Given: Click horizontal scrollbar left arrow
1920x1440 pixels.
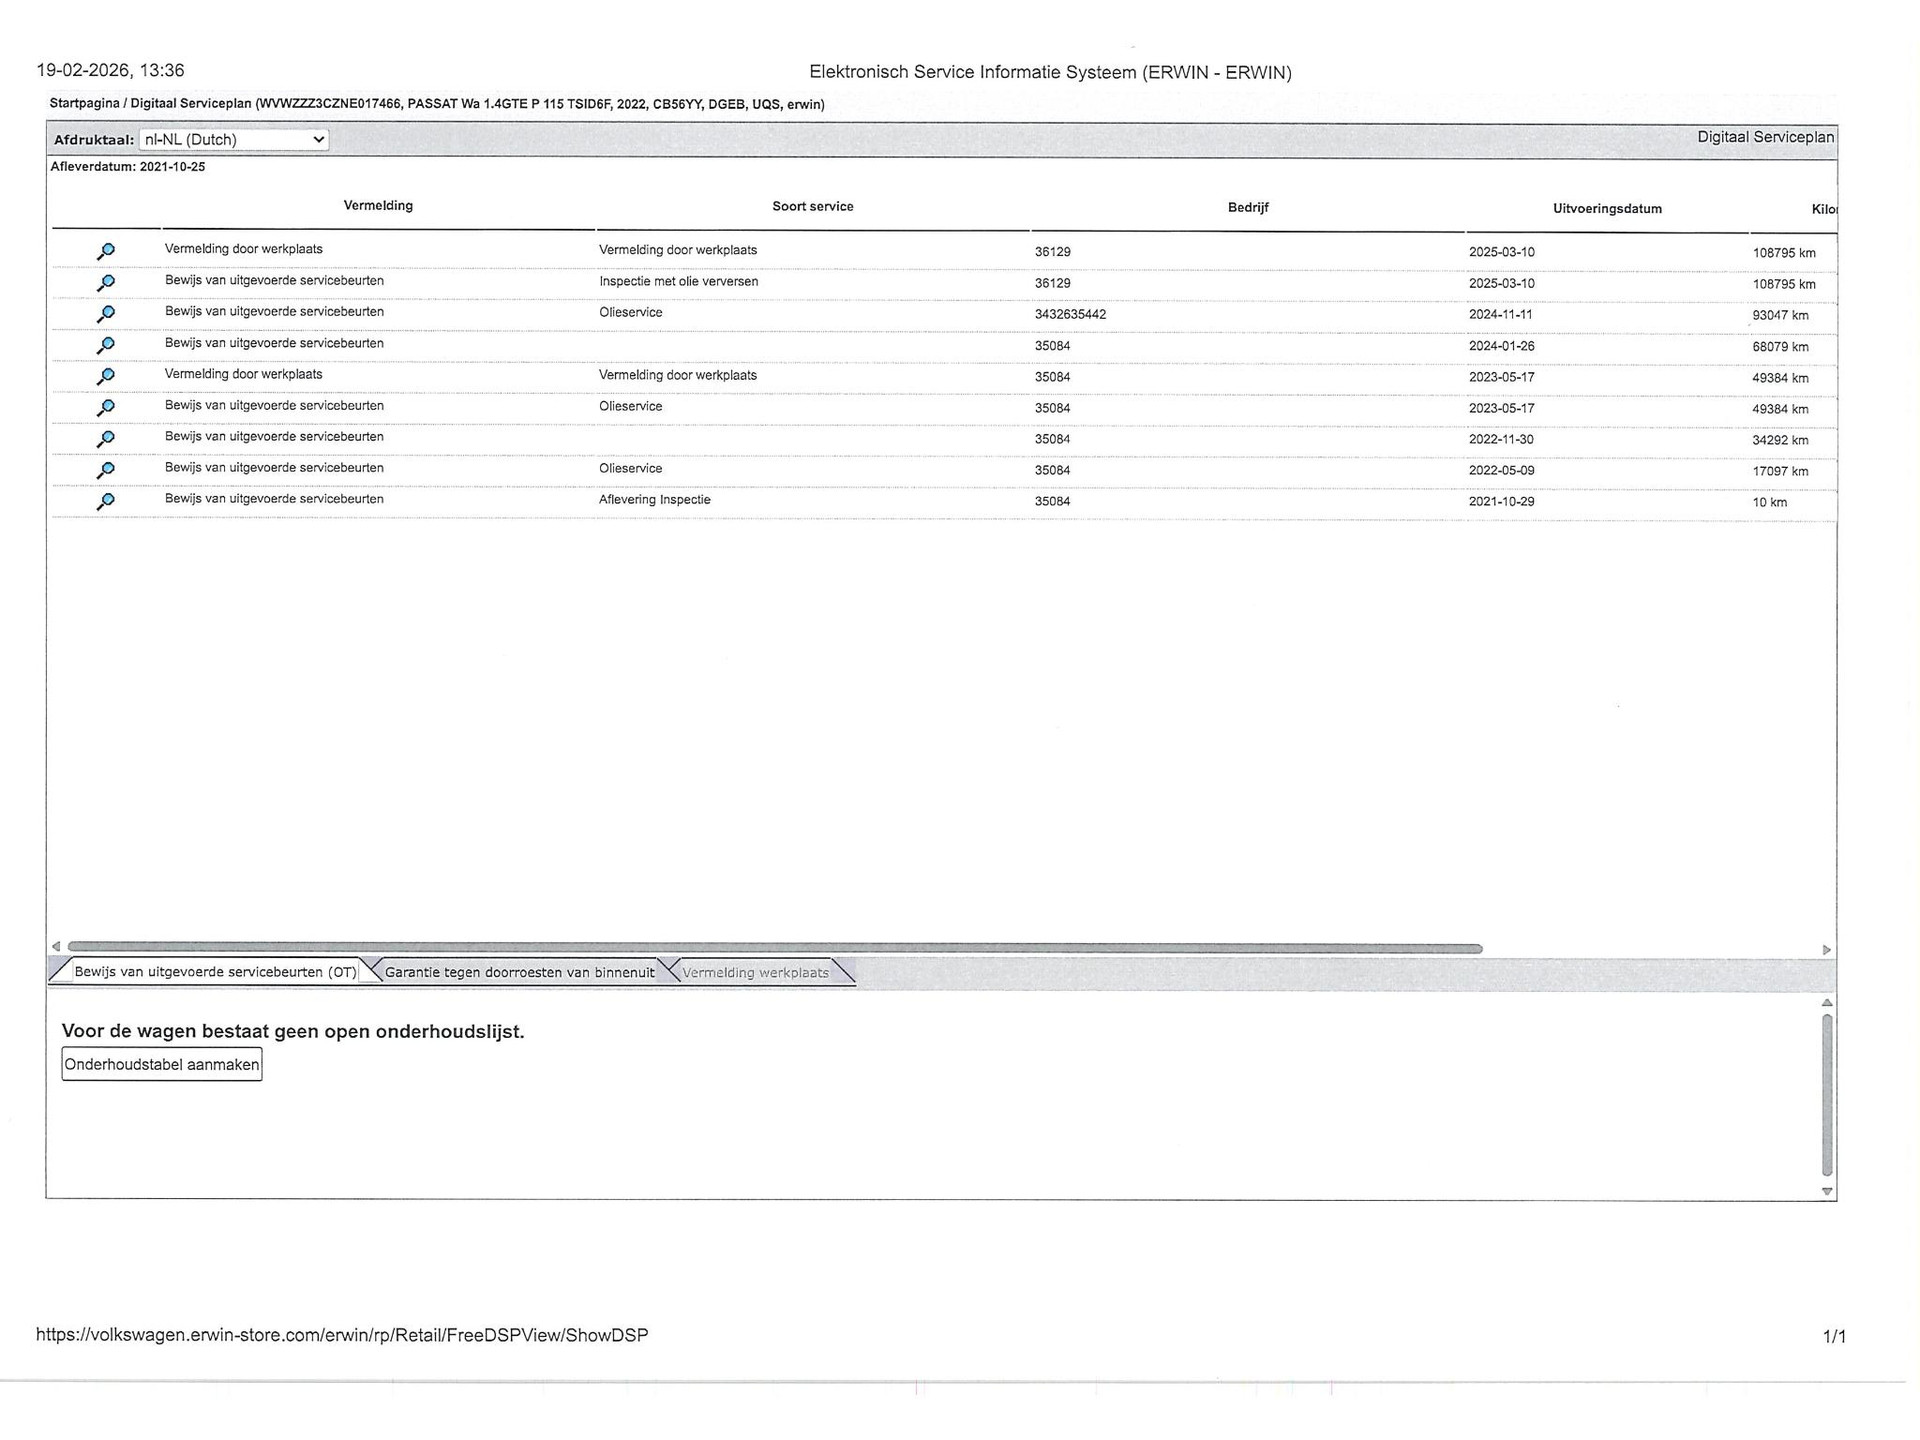Looking at the screenshot, I should [56, 946].
